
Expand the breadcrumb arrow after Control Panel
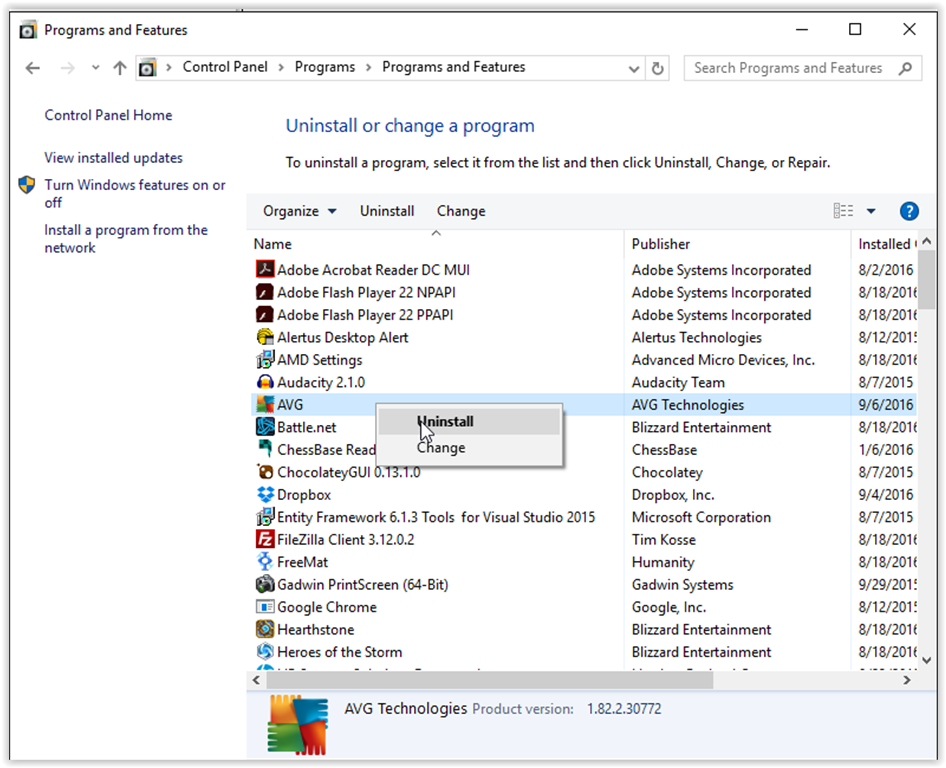[281, 68]
